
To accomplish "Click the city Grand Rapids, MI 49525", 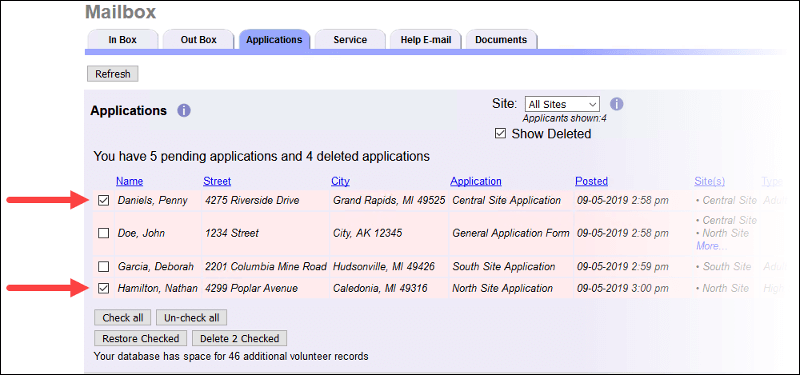I will 389,201.
